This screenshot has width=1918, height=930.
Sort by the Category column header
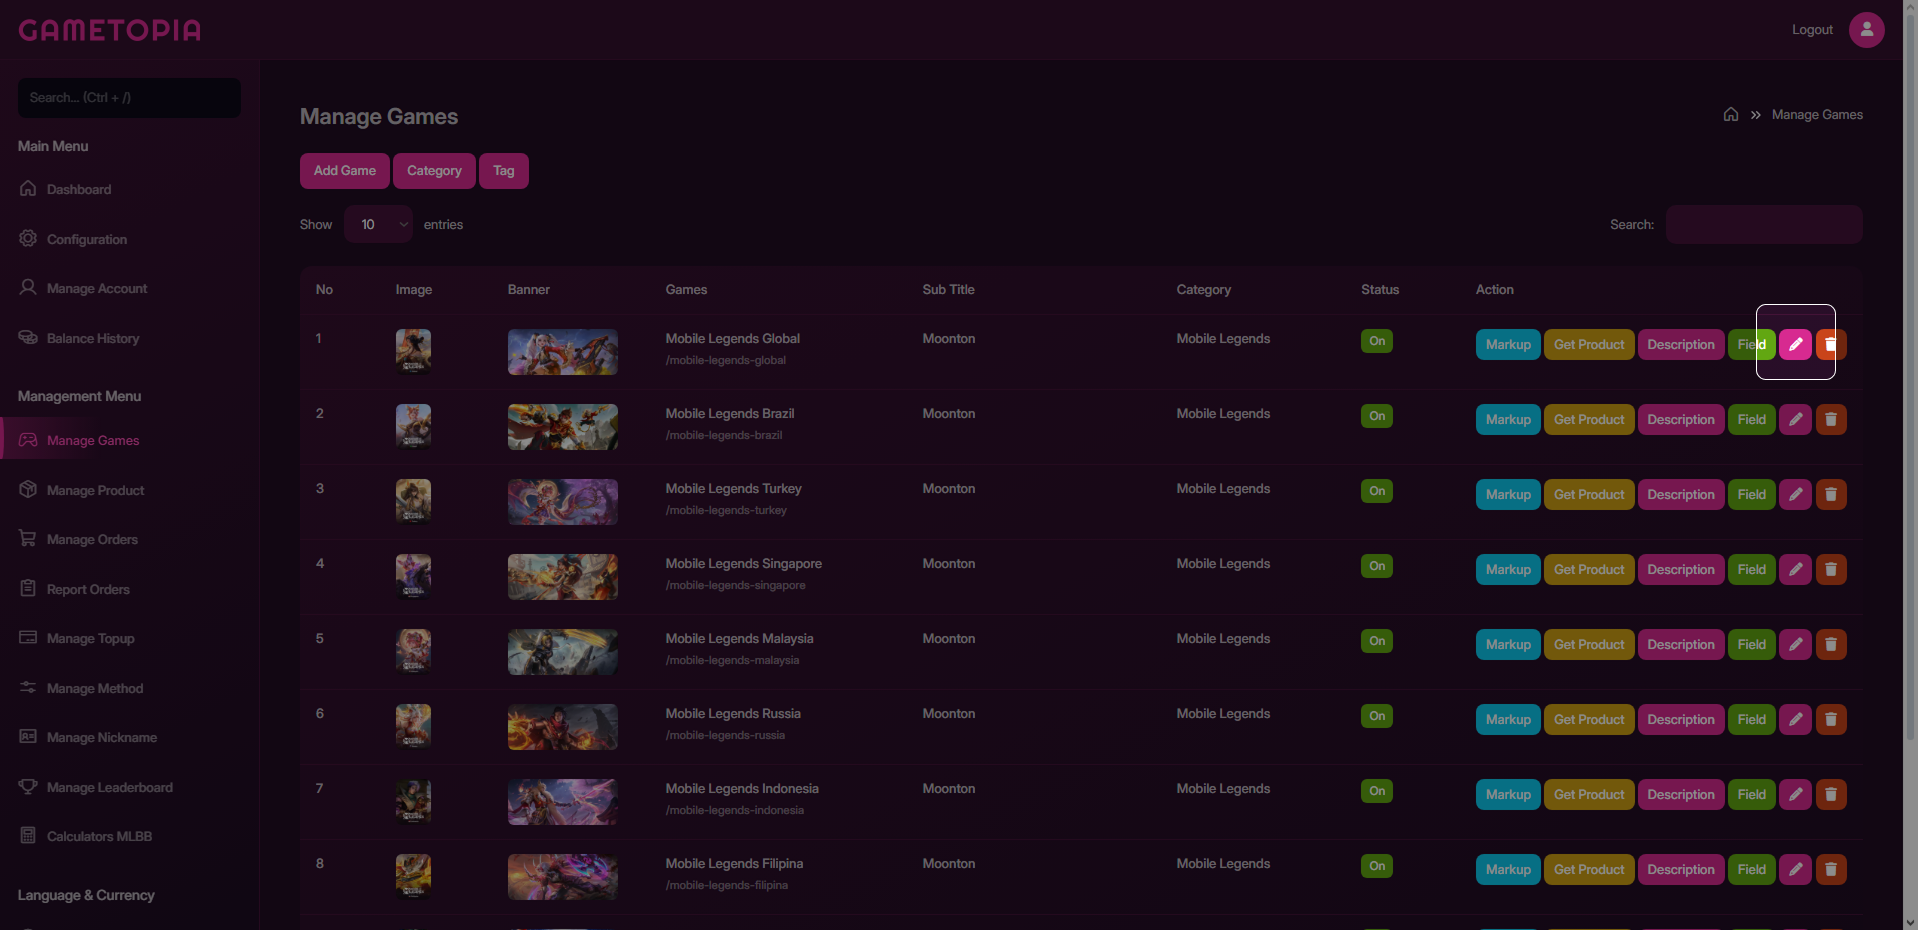1204,290
